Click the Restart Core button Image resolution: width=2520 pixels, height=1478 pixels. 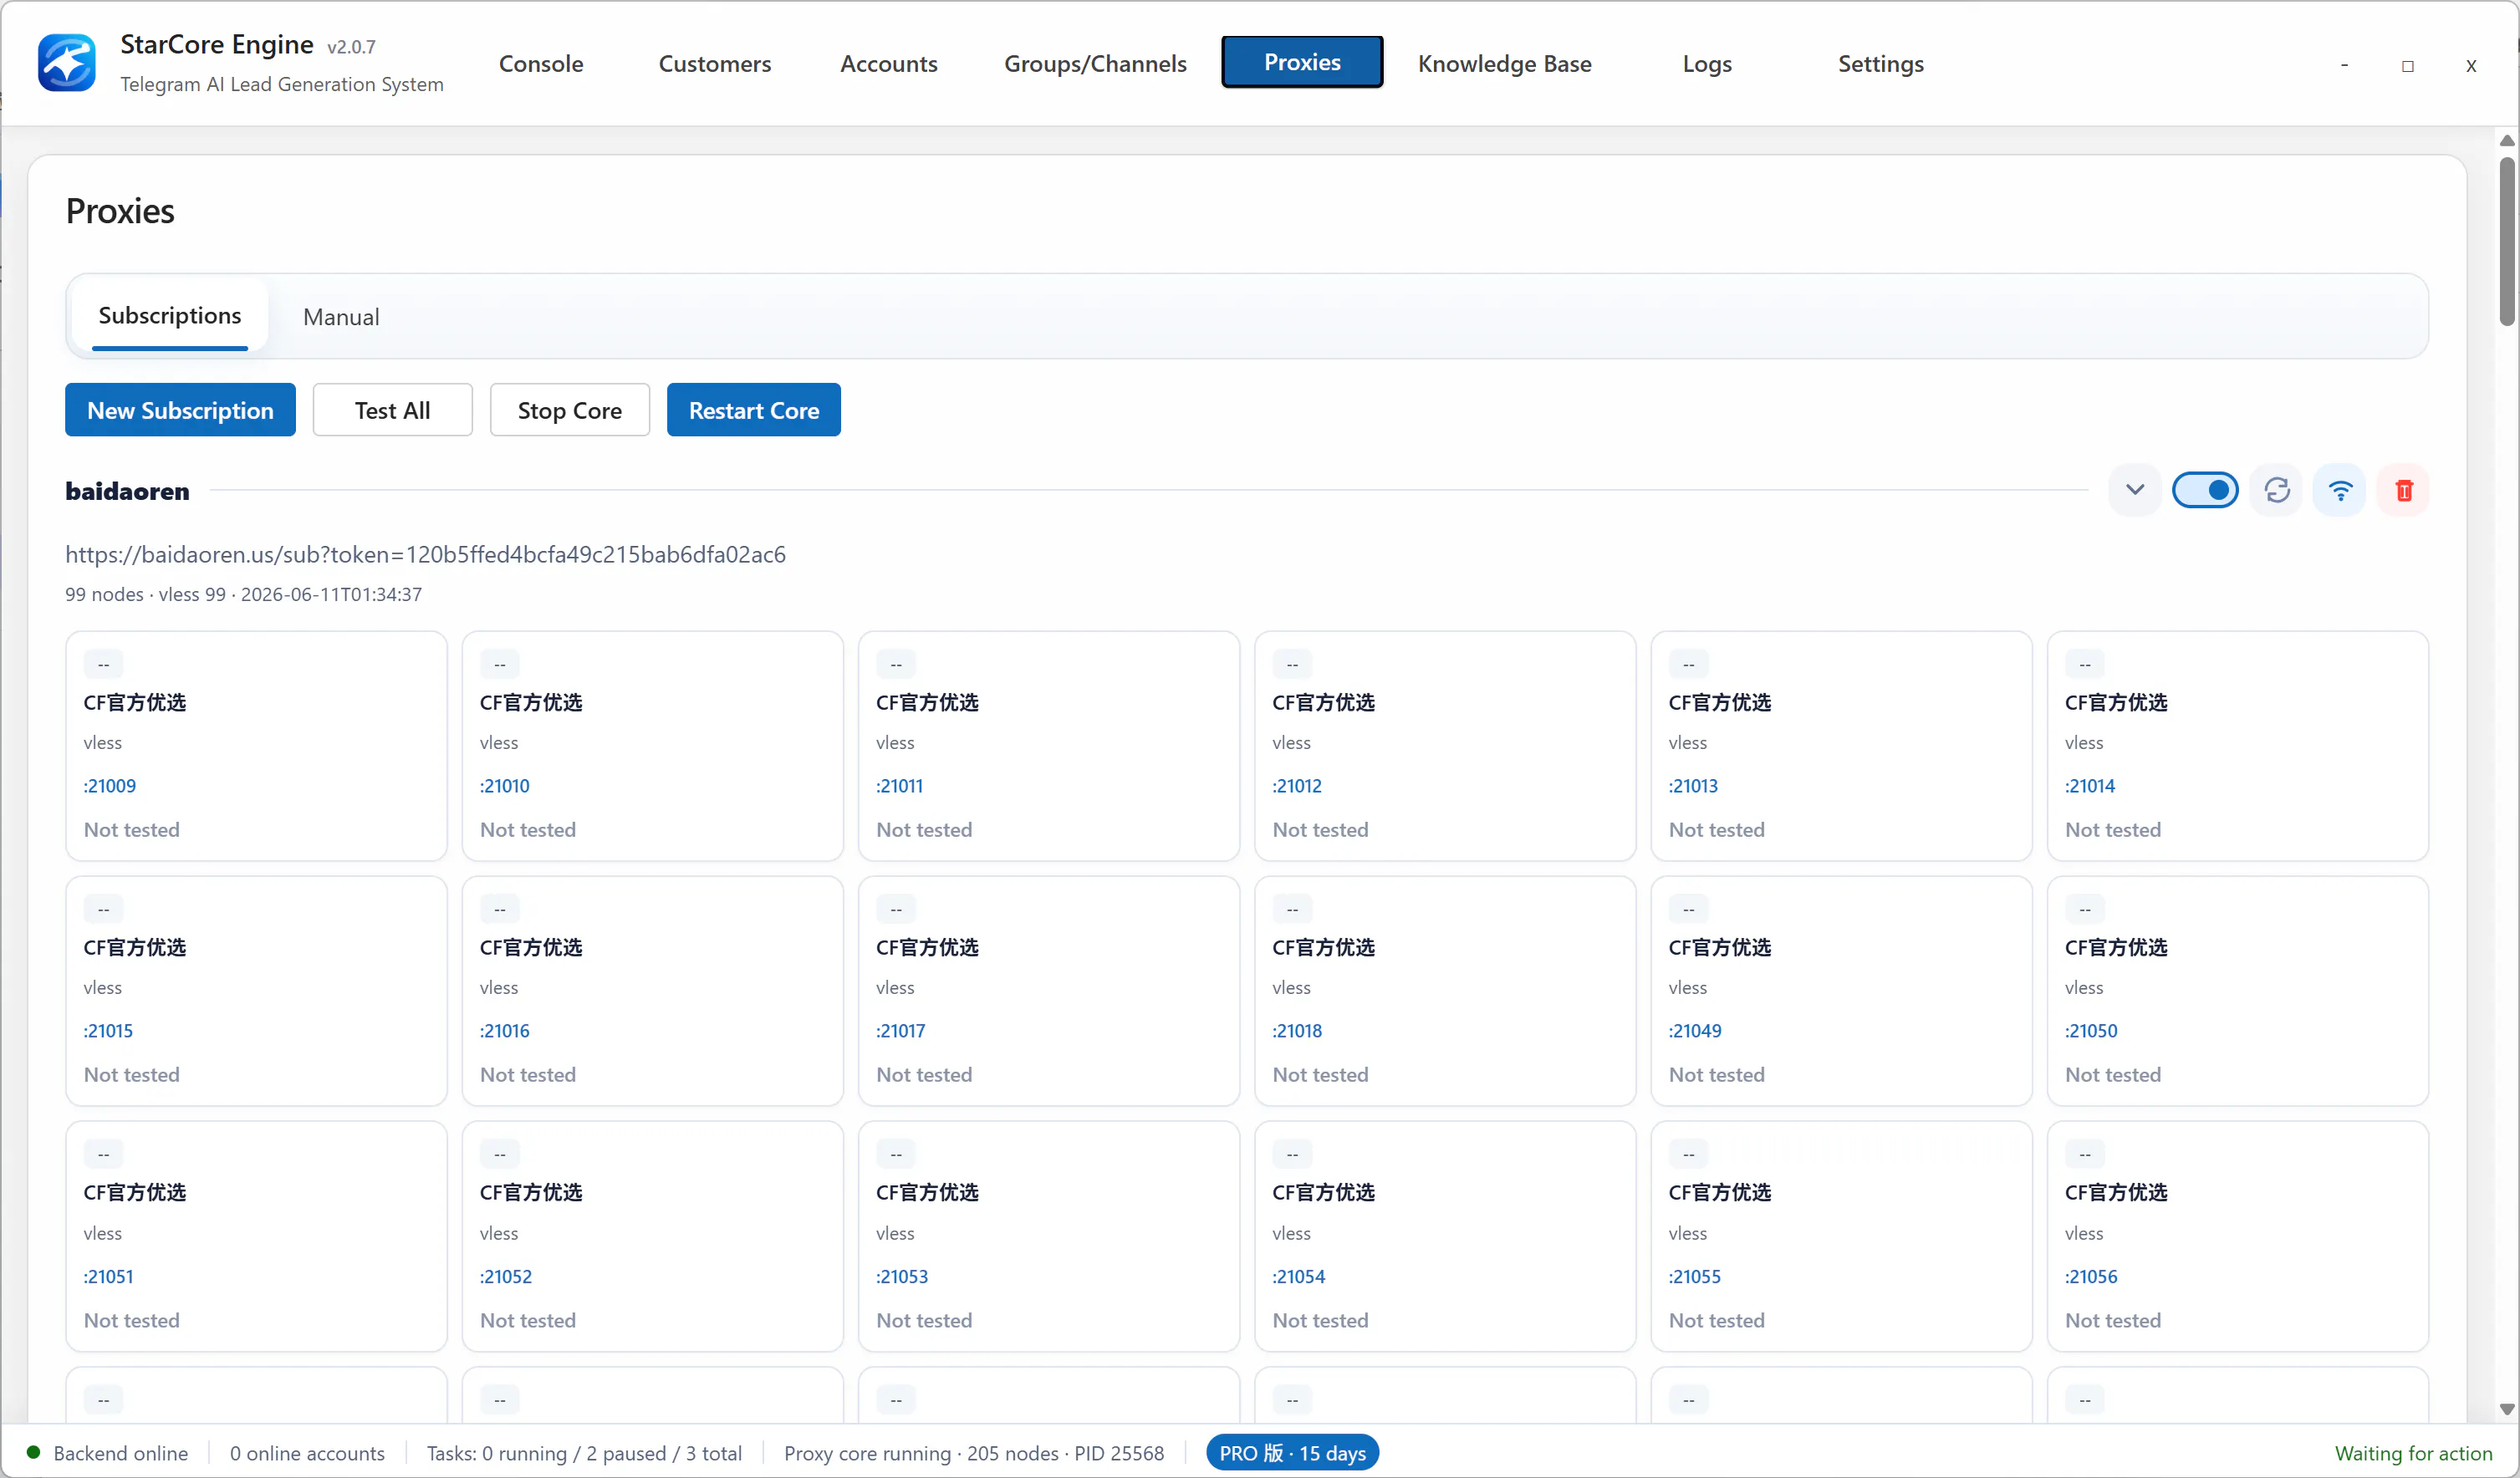(x=754, y=410)
